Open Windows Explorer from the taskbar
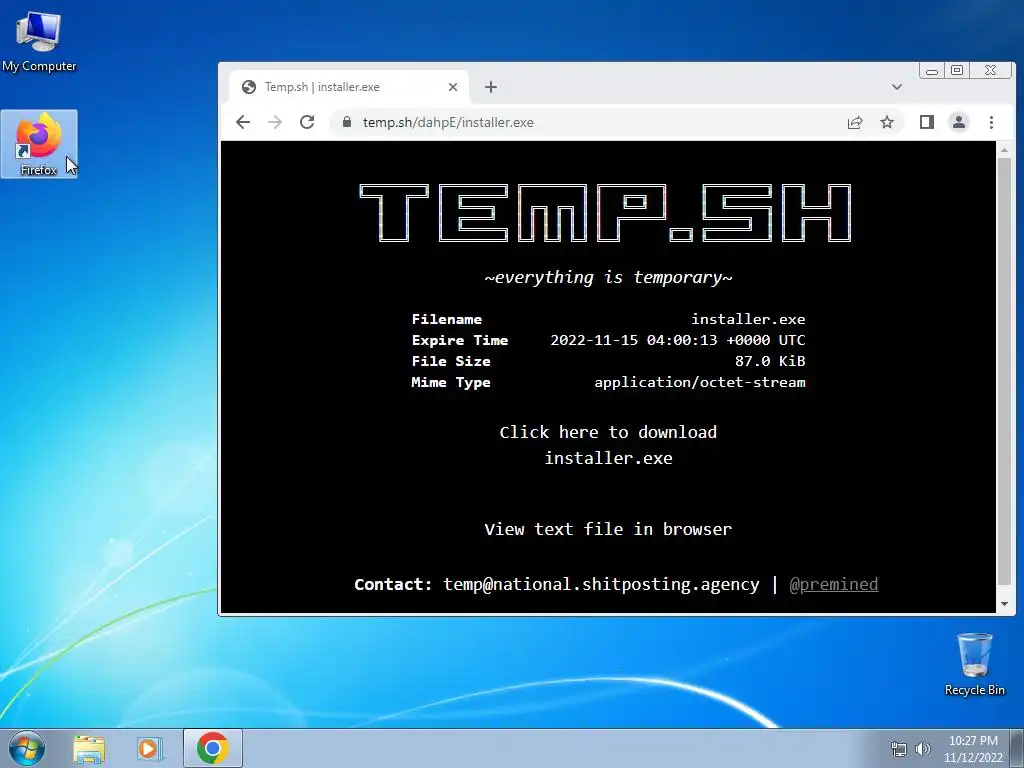This screenshot has width=1024, height=768. [x=89, y=748]
